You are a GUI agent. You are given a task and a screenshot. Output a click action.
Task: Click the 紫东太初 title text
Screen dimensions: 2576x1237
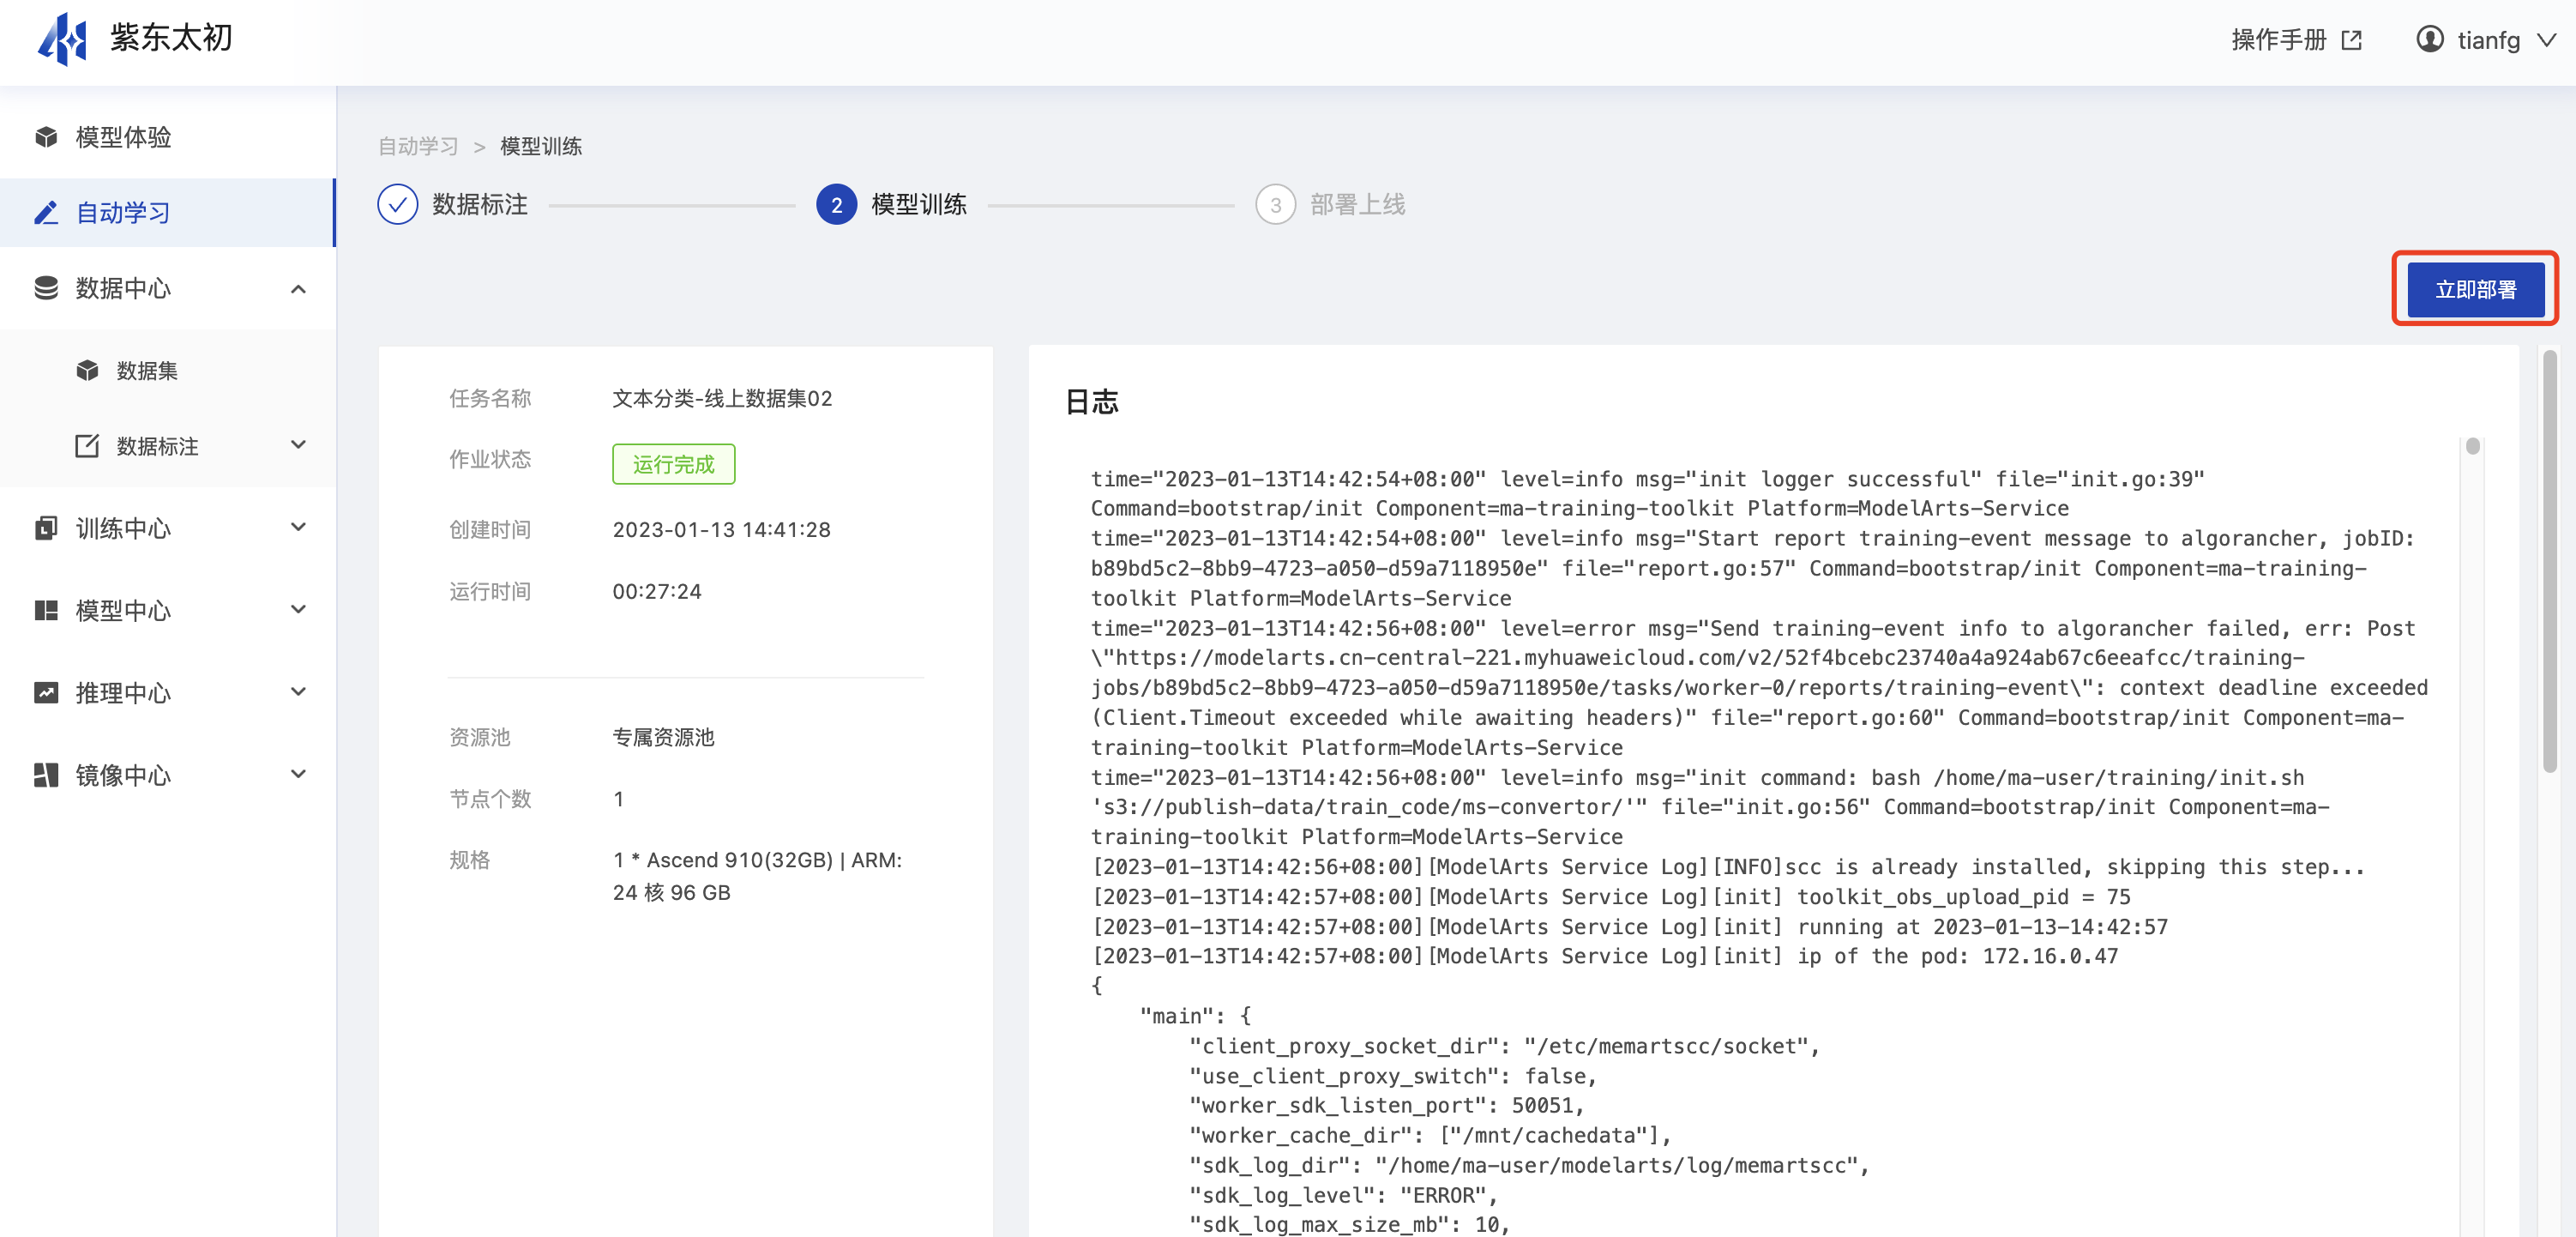[x=171, y=38]
